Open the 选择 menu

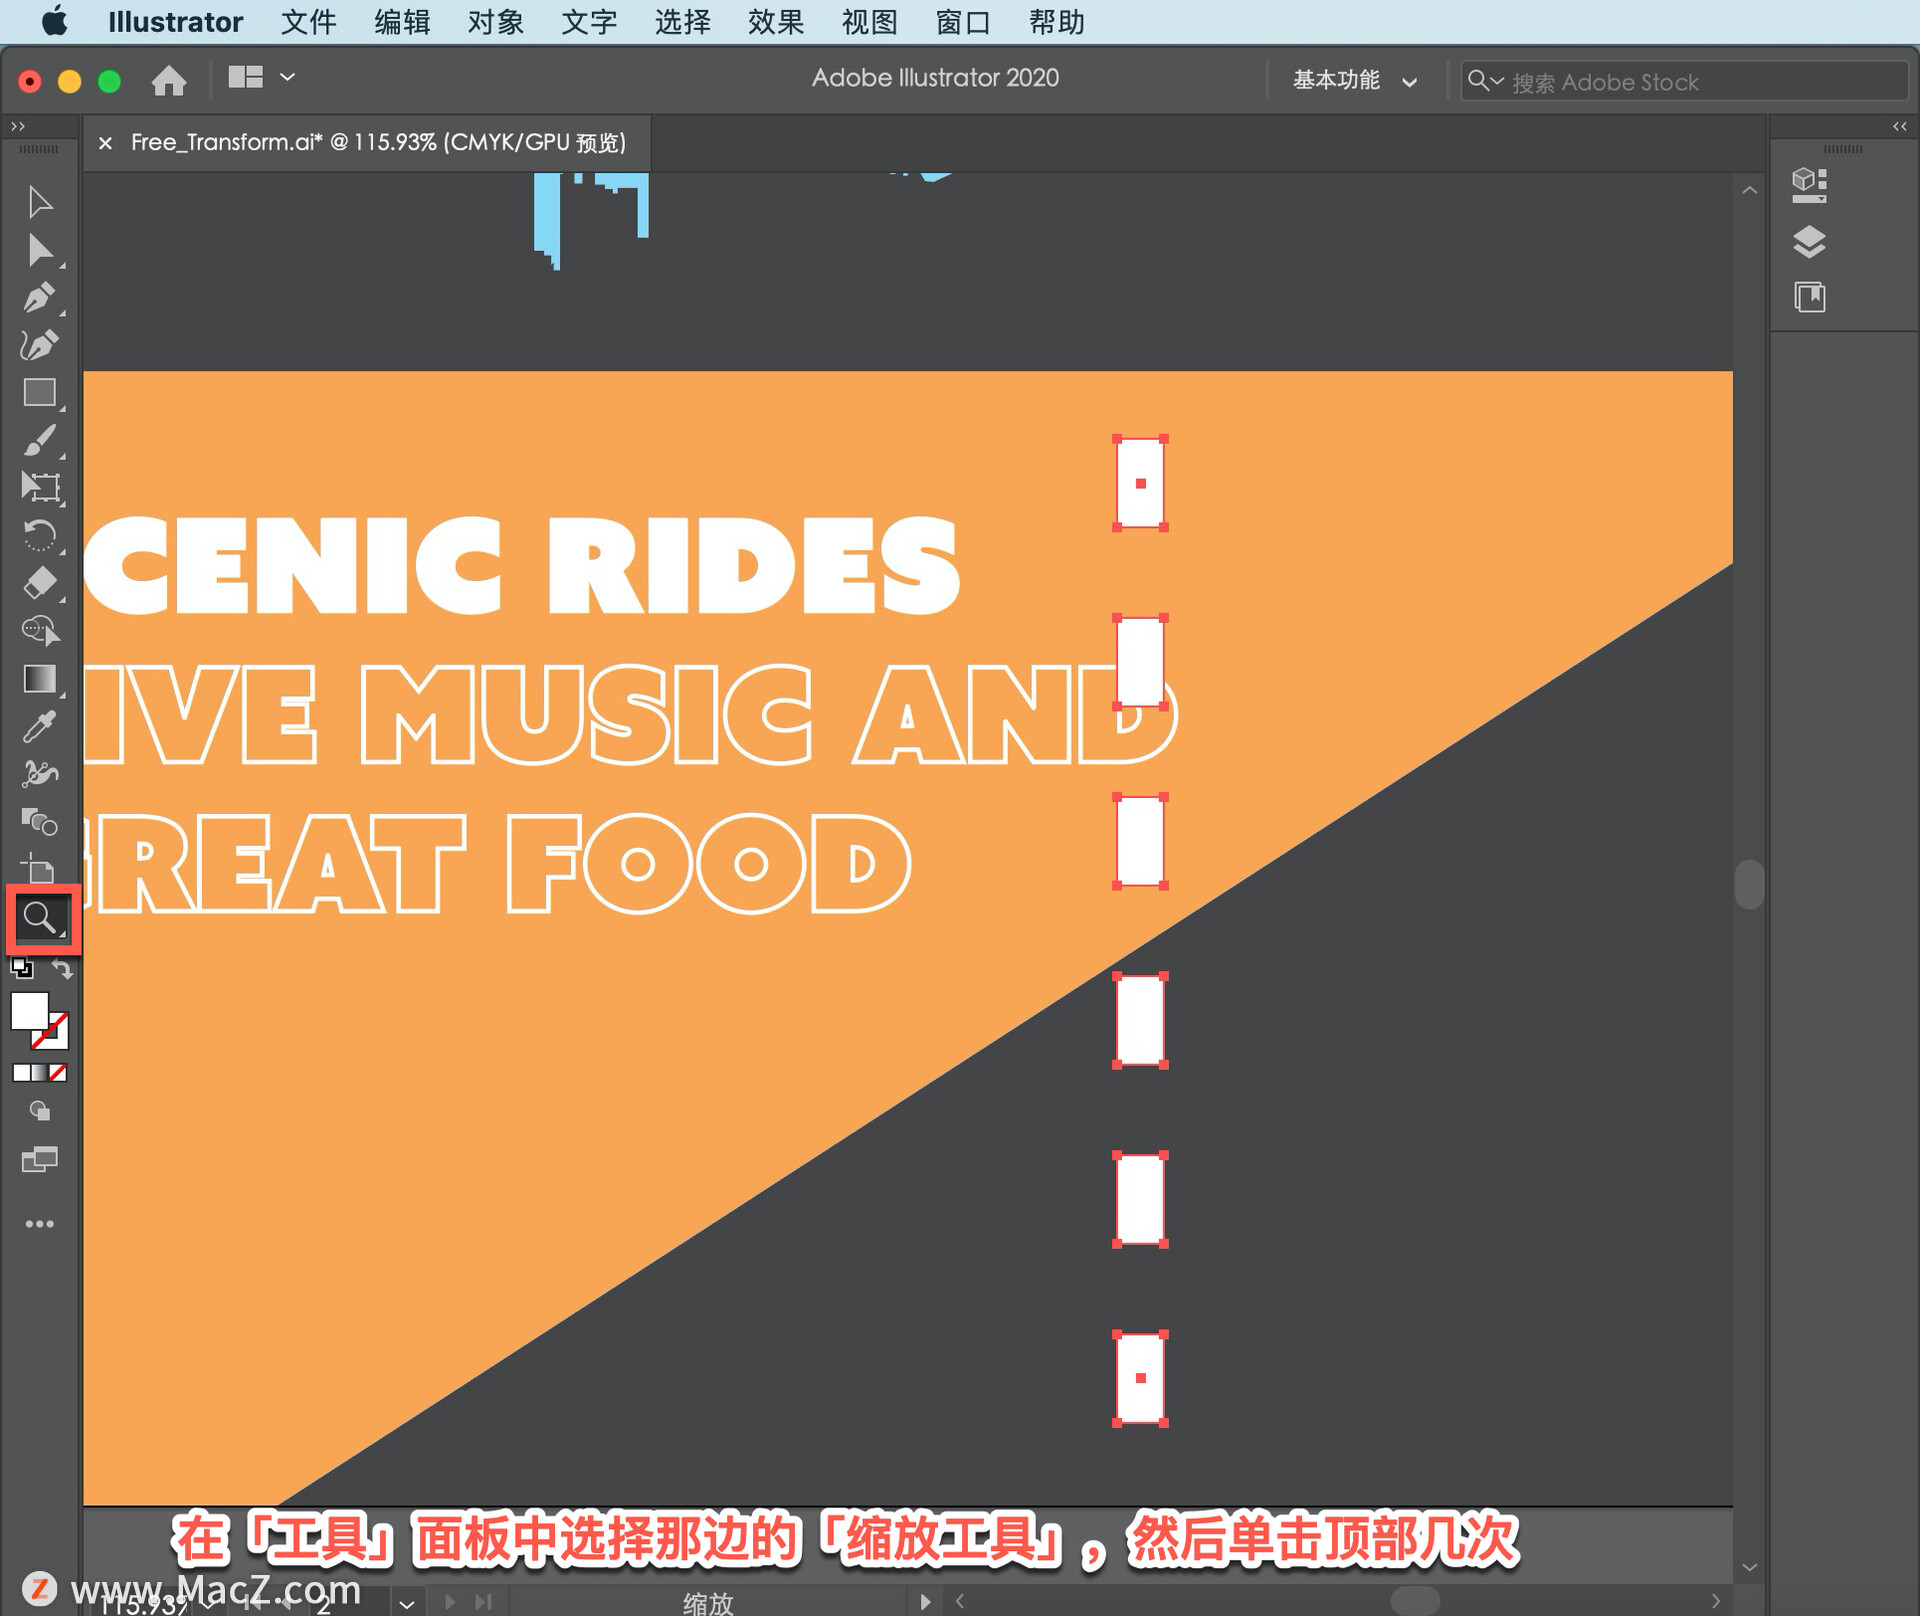coord(682,21)
